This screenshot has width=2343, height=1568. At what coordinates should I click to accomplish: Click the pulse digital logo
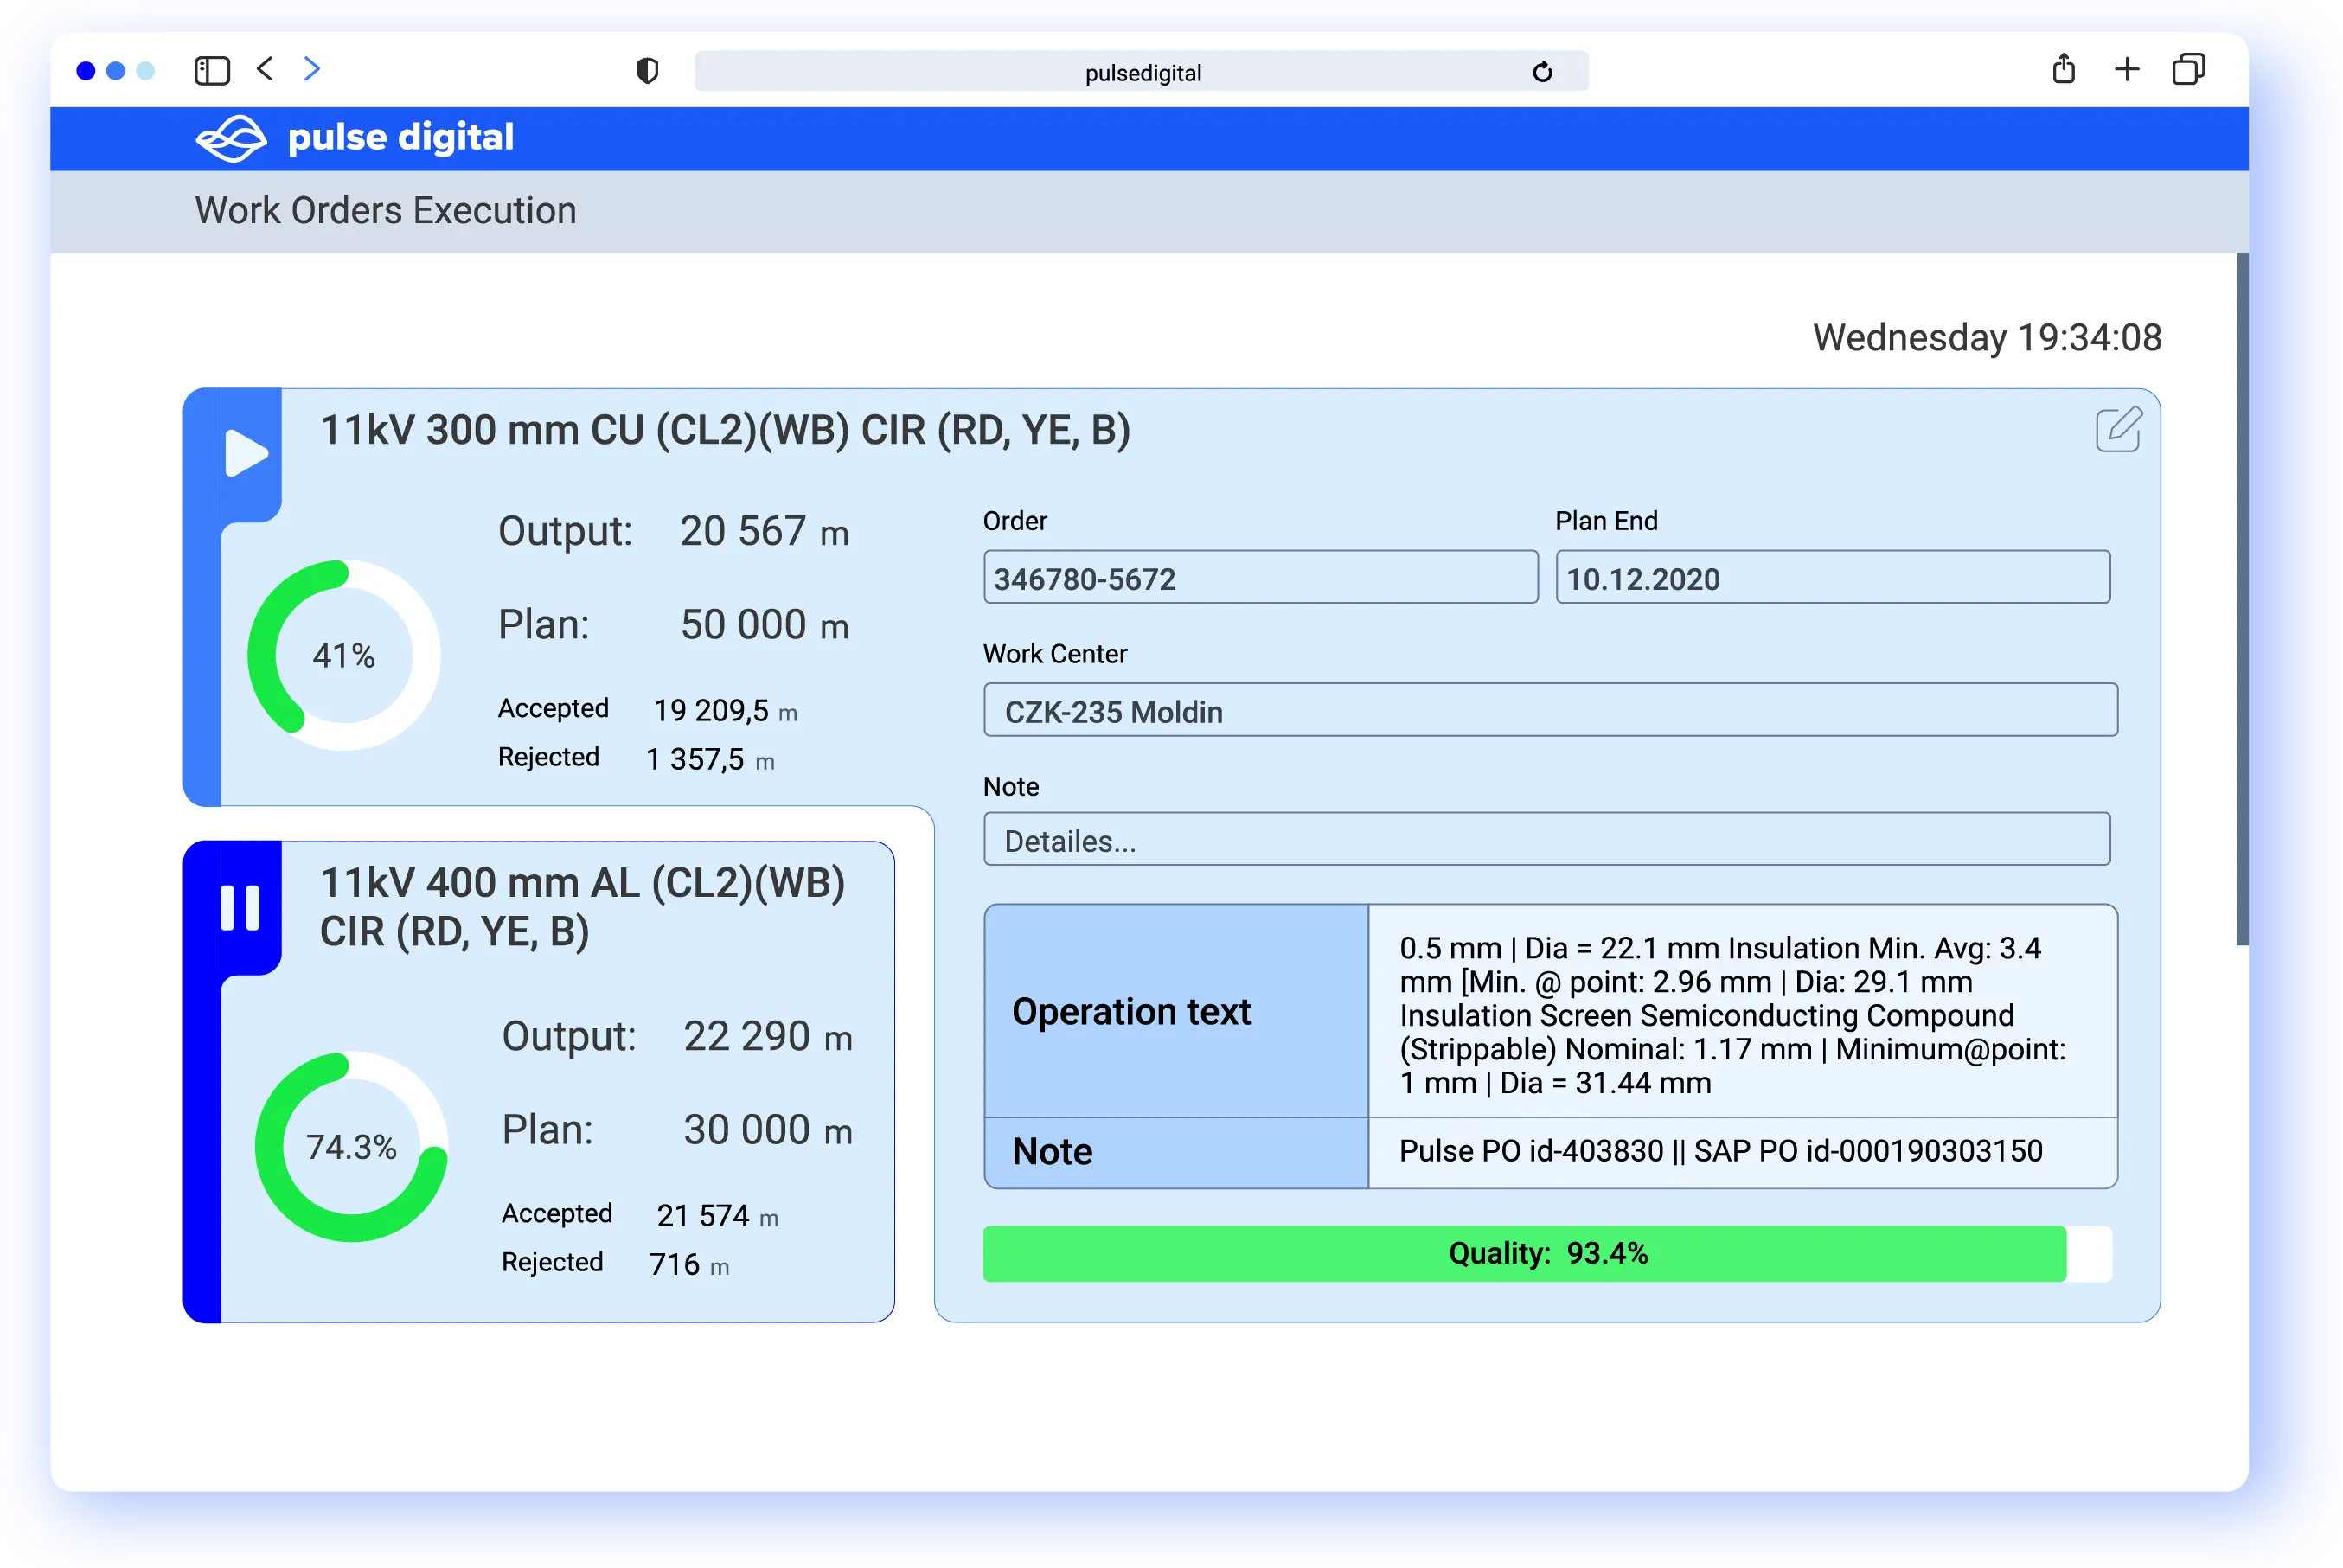(355, 138)
